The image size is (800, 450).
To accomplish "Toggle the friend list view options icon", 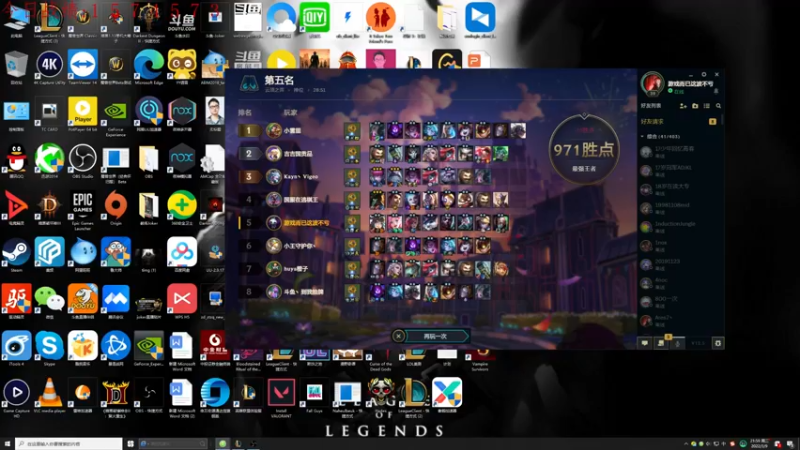I will tap(707, 106).
